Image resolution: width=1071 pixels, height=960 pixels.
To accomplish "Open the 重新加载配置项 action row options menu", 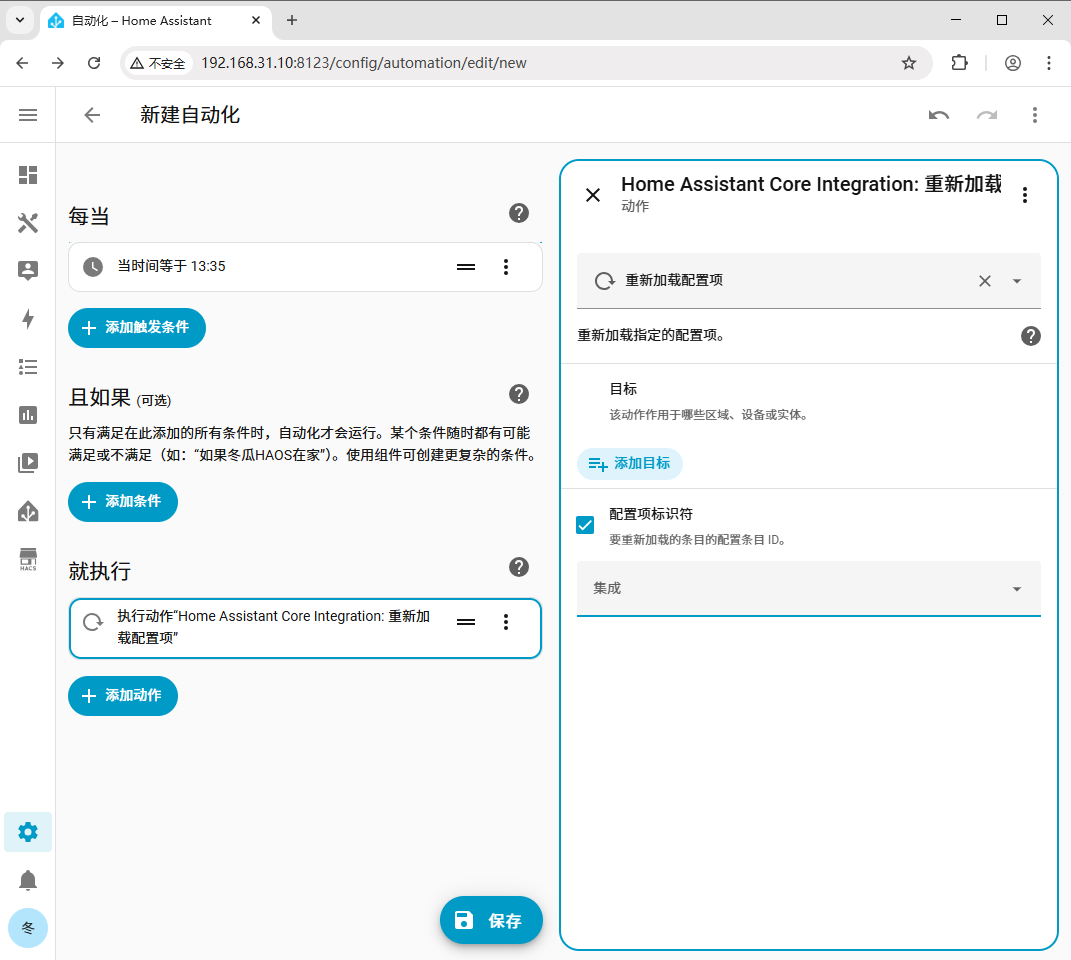I will pos(506,622).
